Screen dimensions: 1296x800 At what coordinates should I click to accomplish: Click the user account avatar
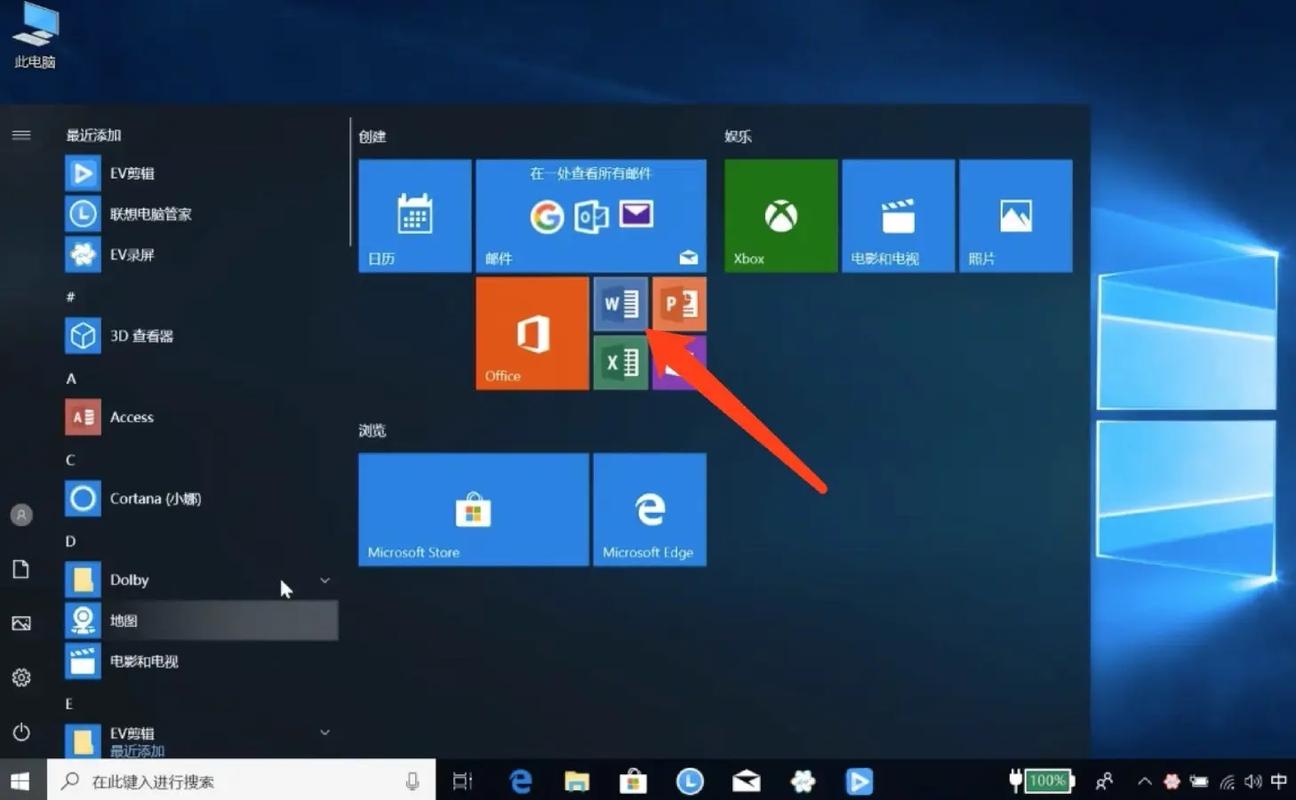(x=21, y=515)
